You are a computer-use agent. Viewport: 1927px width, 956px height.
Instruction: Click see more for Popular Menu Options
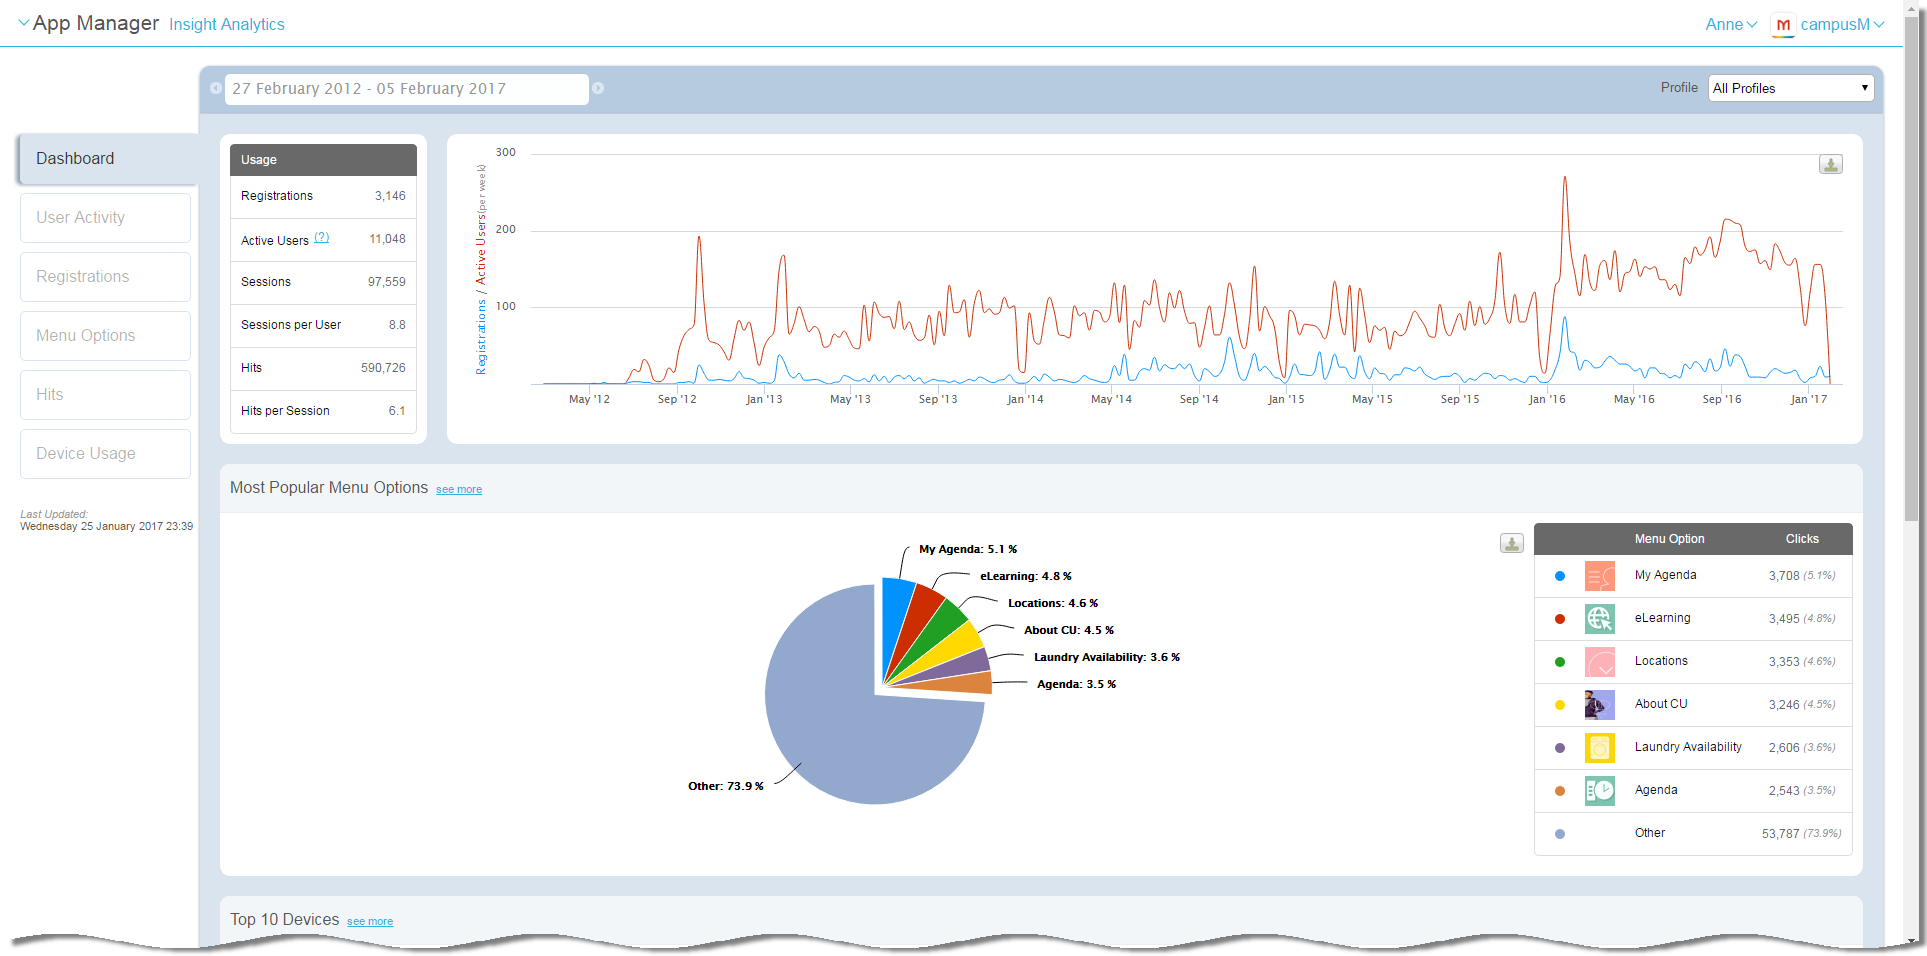coord(459,490)
